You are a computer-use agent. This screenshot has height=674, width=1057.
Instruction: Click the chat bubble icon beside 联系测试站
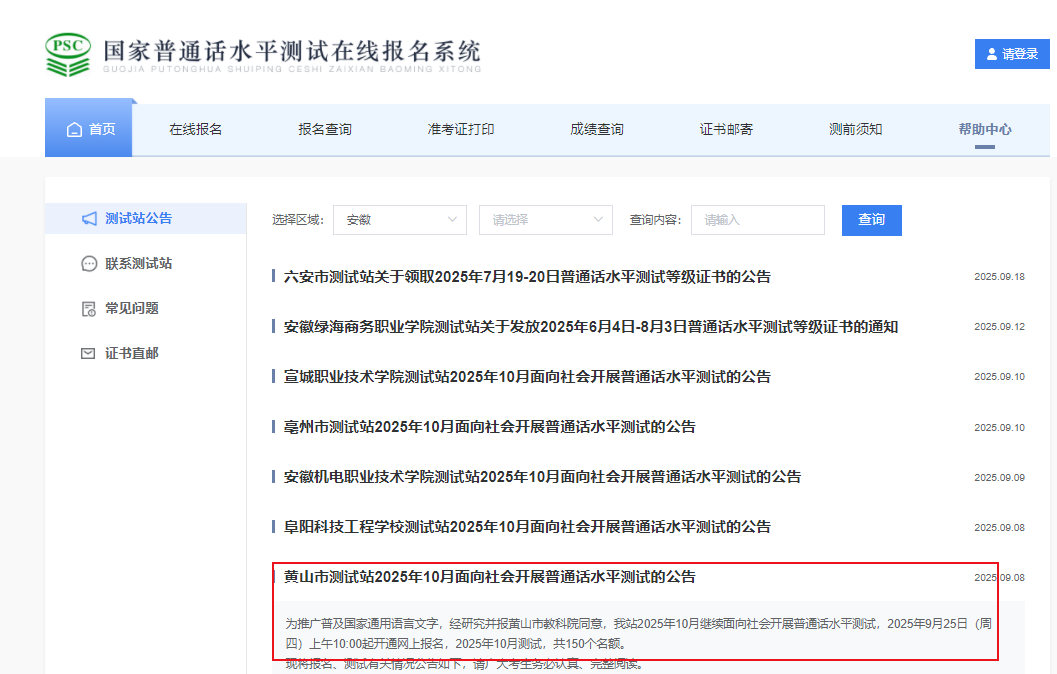tap(89, 264)
